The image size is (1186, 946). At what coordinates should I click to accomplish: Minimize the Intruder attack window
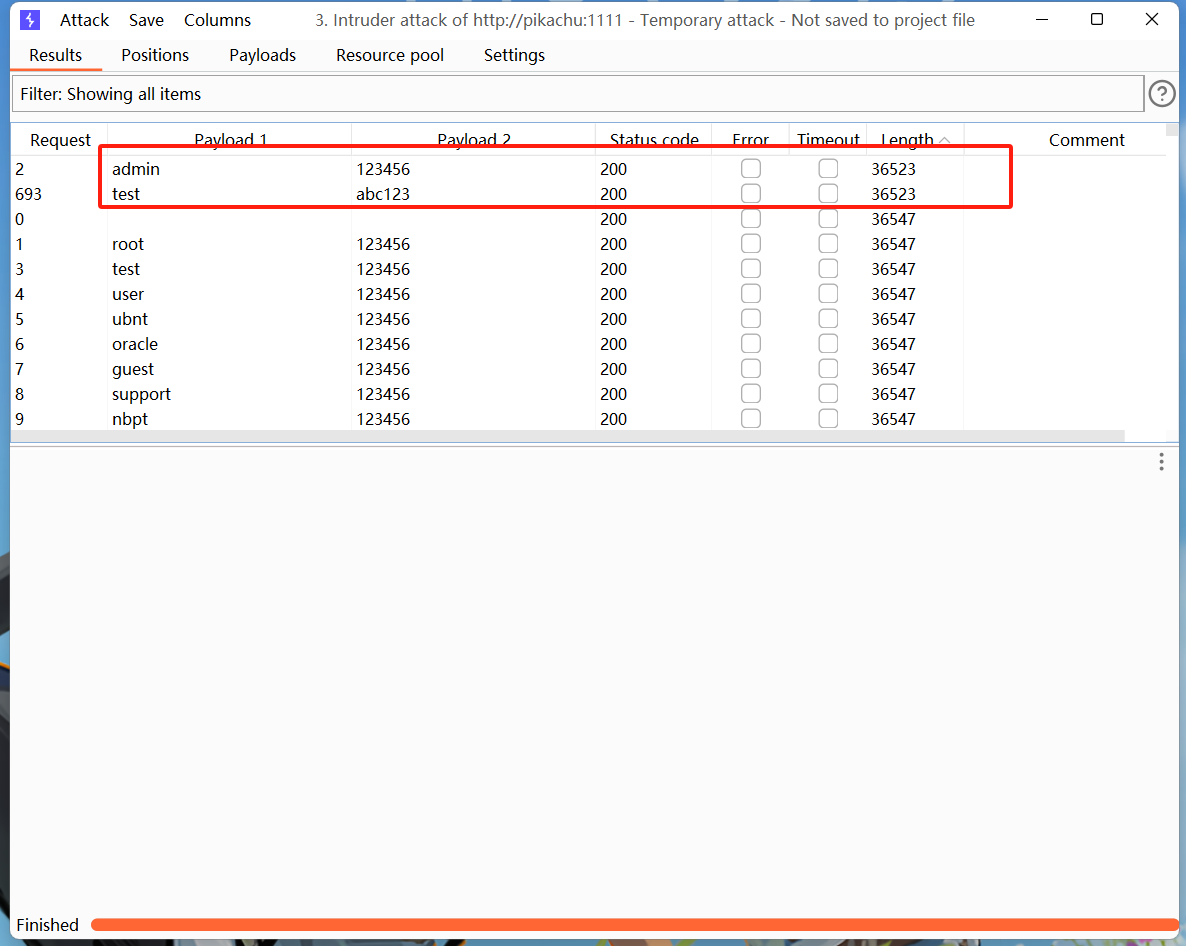tap(1042, 20)
